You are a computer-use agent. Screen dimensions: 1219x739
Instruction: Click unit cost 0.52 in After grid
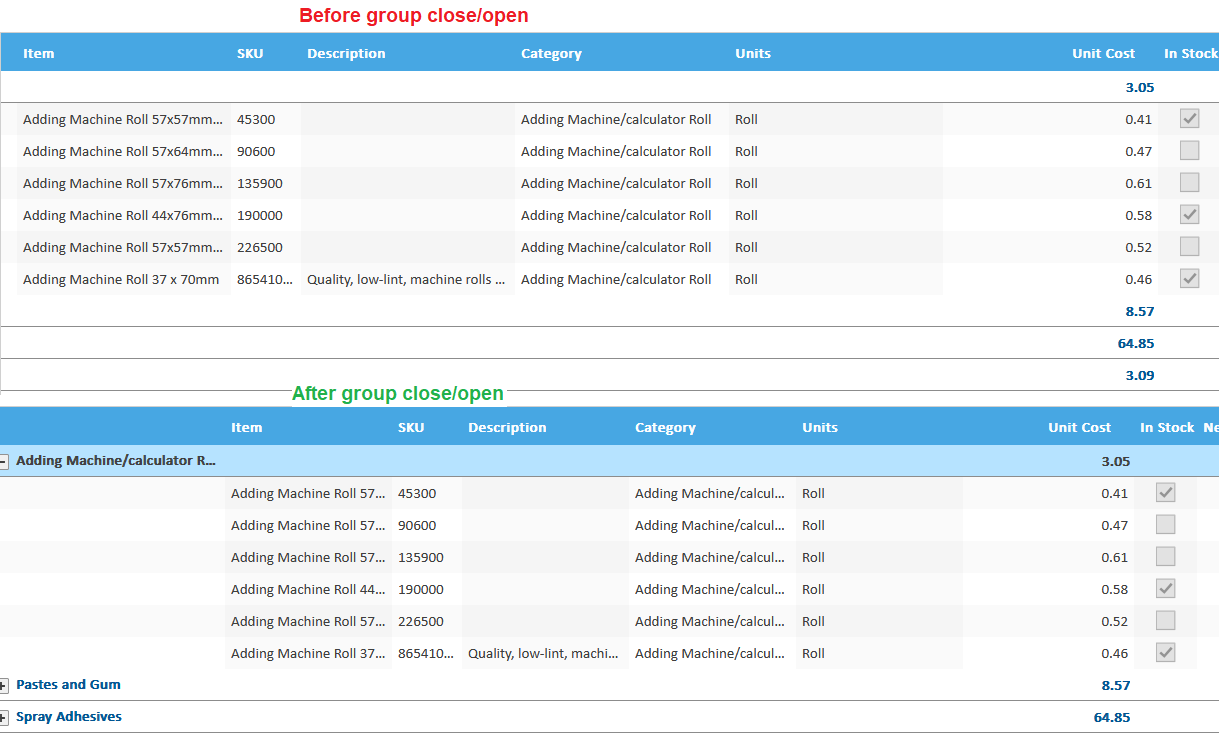[1115, 621]
